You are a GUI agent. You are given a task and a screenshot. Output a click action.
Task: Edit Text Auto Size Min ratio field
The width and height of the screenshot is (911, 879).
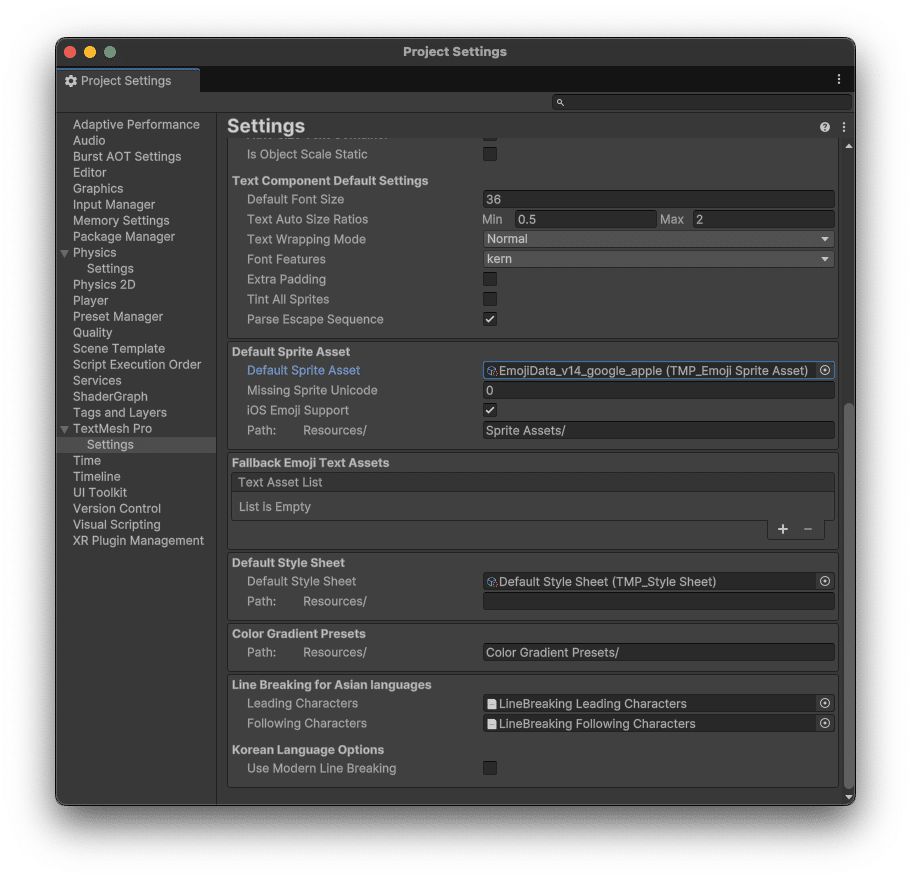click(585, 219)
